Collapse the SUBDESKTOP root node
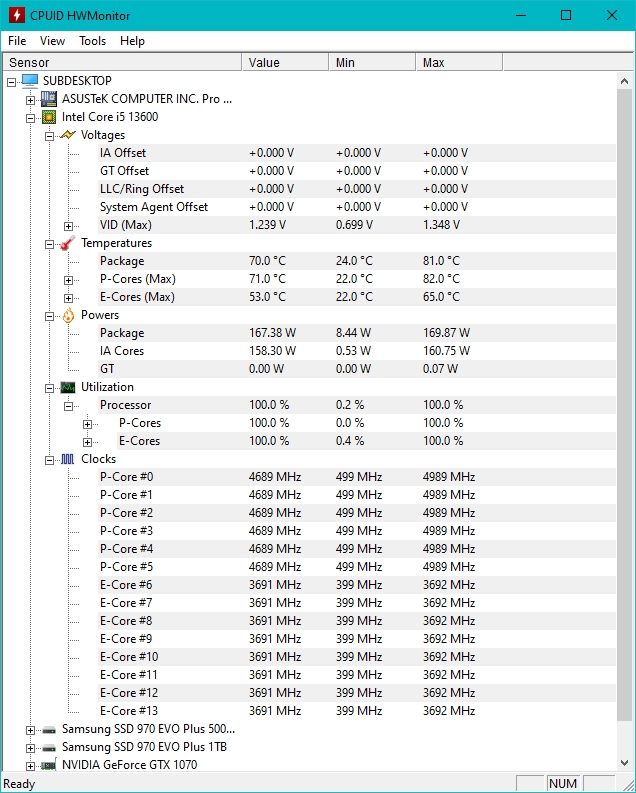 coord(12,82)
